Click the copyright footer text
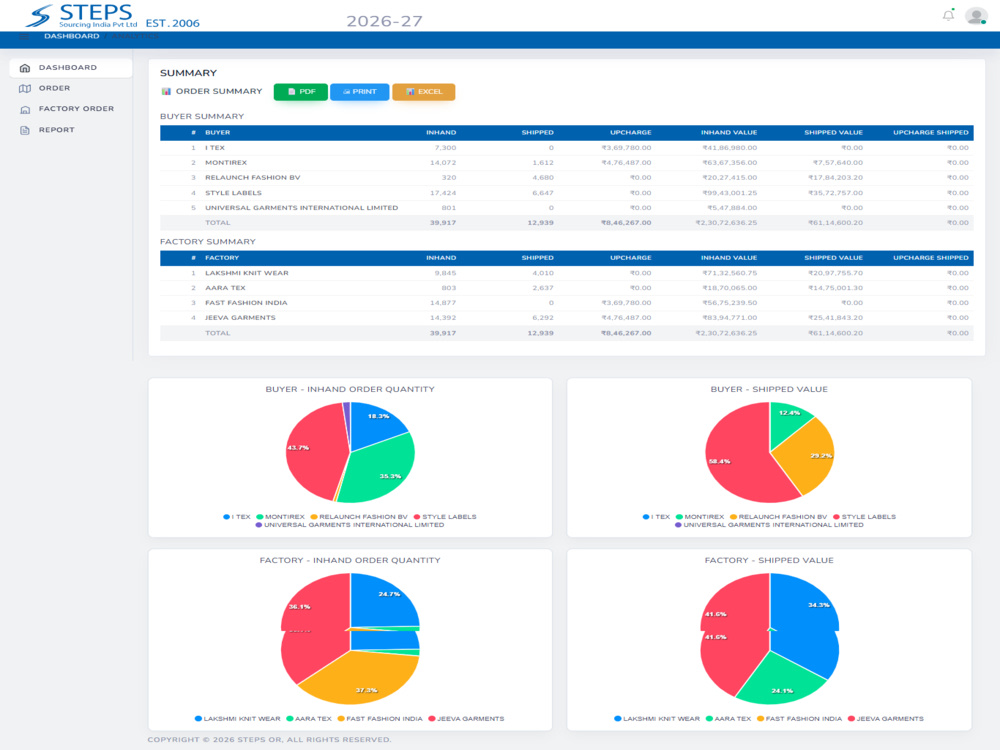The width and height of the screenshot is (1000, 750). (269, 740)
